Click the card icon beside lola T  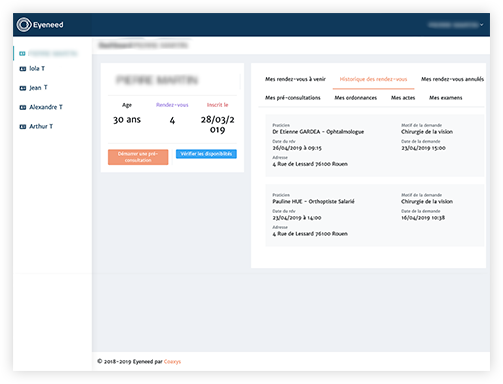click(22, 69)
